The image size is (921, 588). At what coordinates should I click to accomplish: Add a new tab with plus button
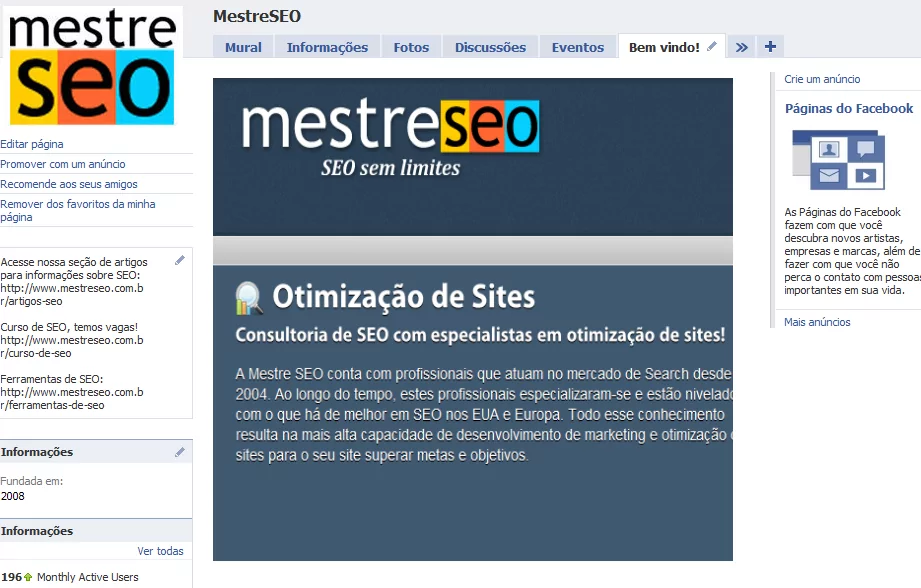point(770,47)
